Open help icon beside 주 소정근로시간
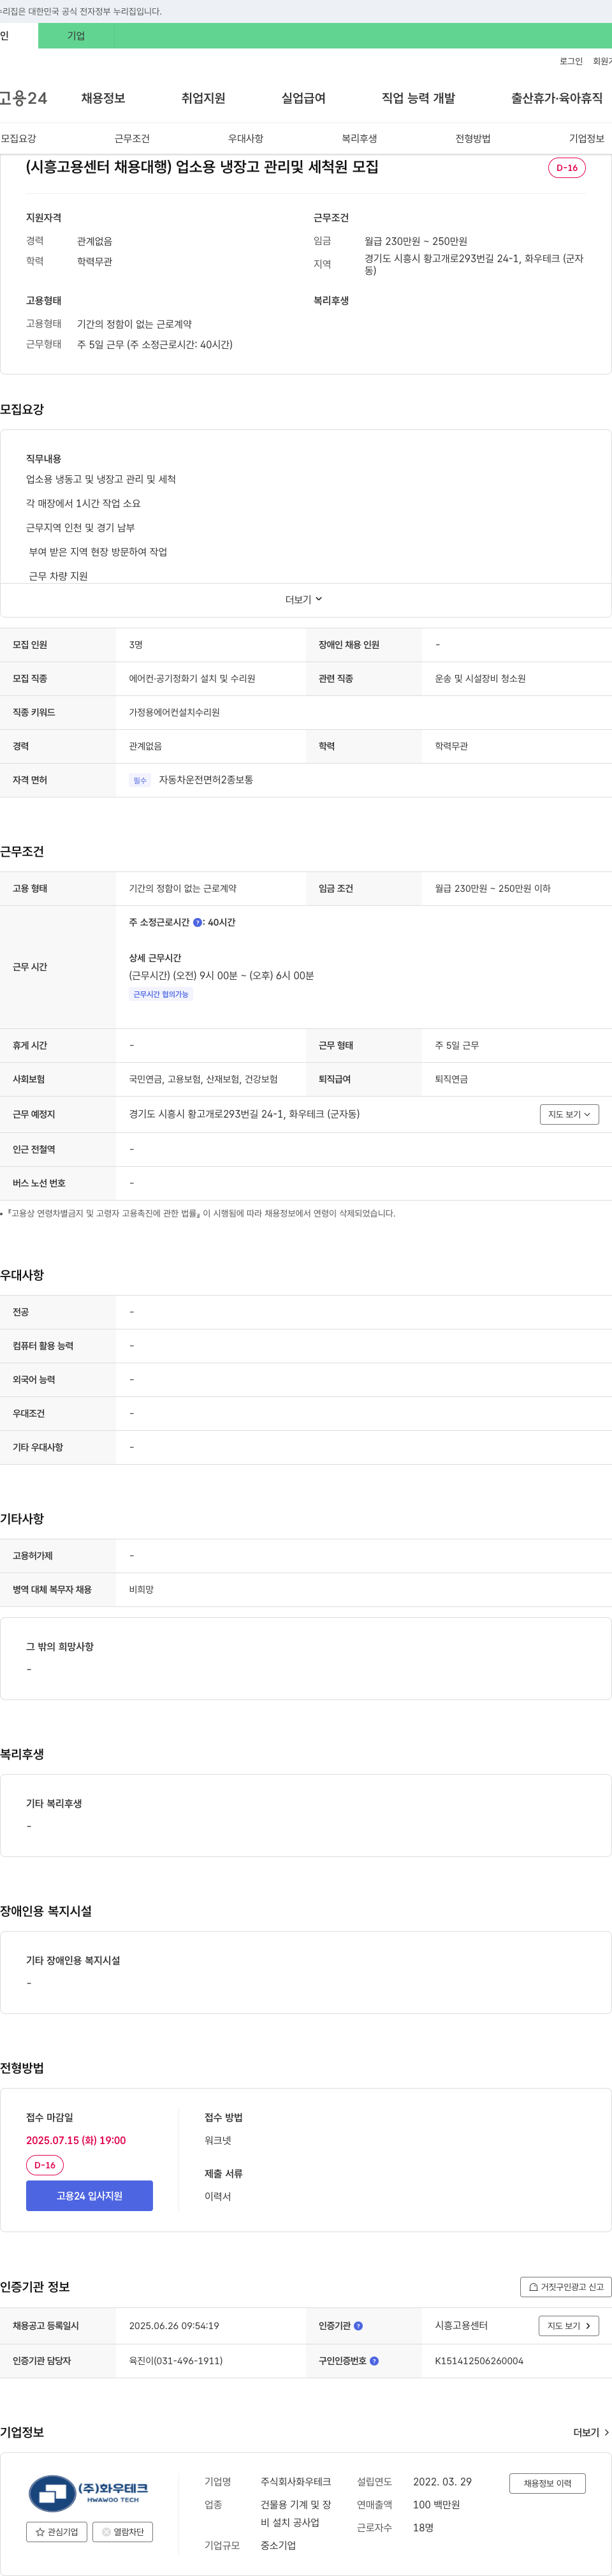Screen dimensions: 612x2576 coord(197,923)
